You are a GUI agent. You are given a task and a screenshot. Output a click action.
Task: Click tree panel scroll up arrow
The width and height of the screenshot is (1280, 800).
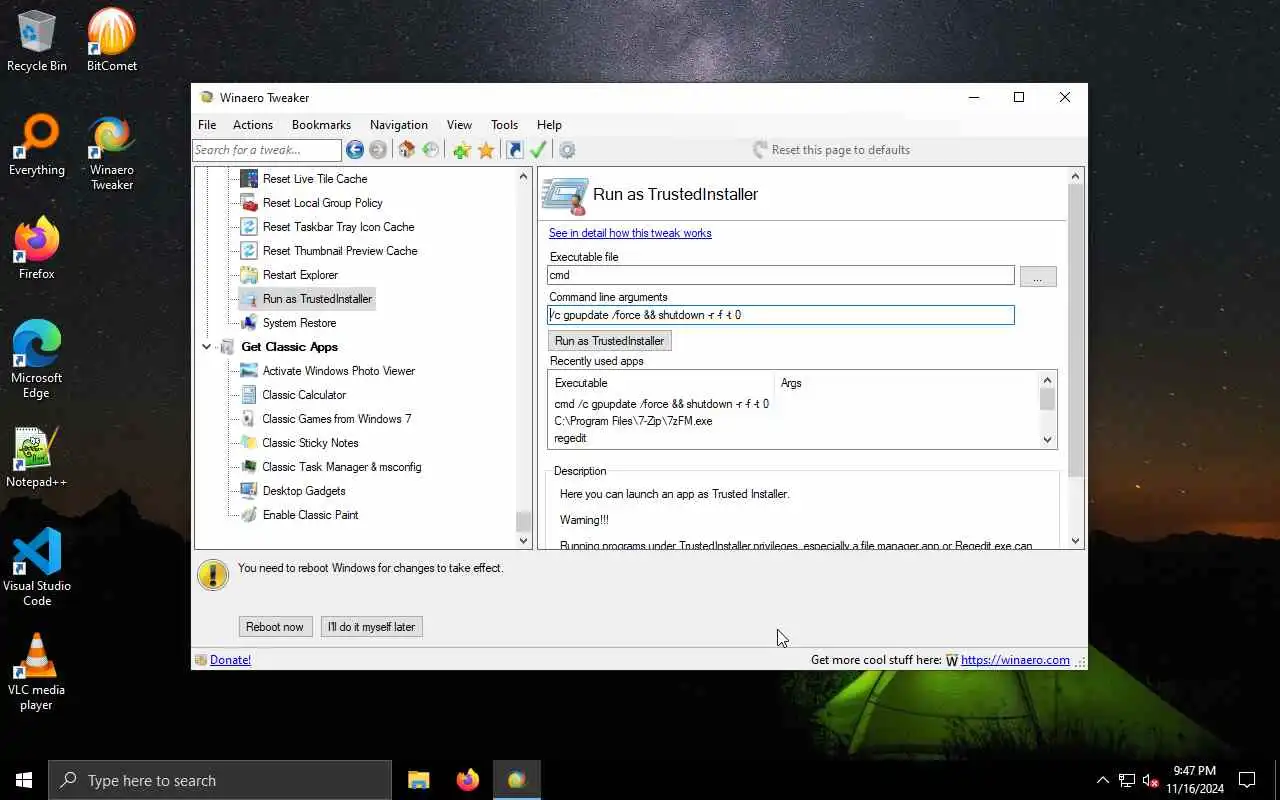click(x=524, y=176)
